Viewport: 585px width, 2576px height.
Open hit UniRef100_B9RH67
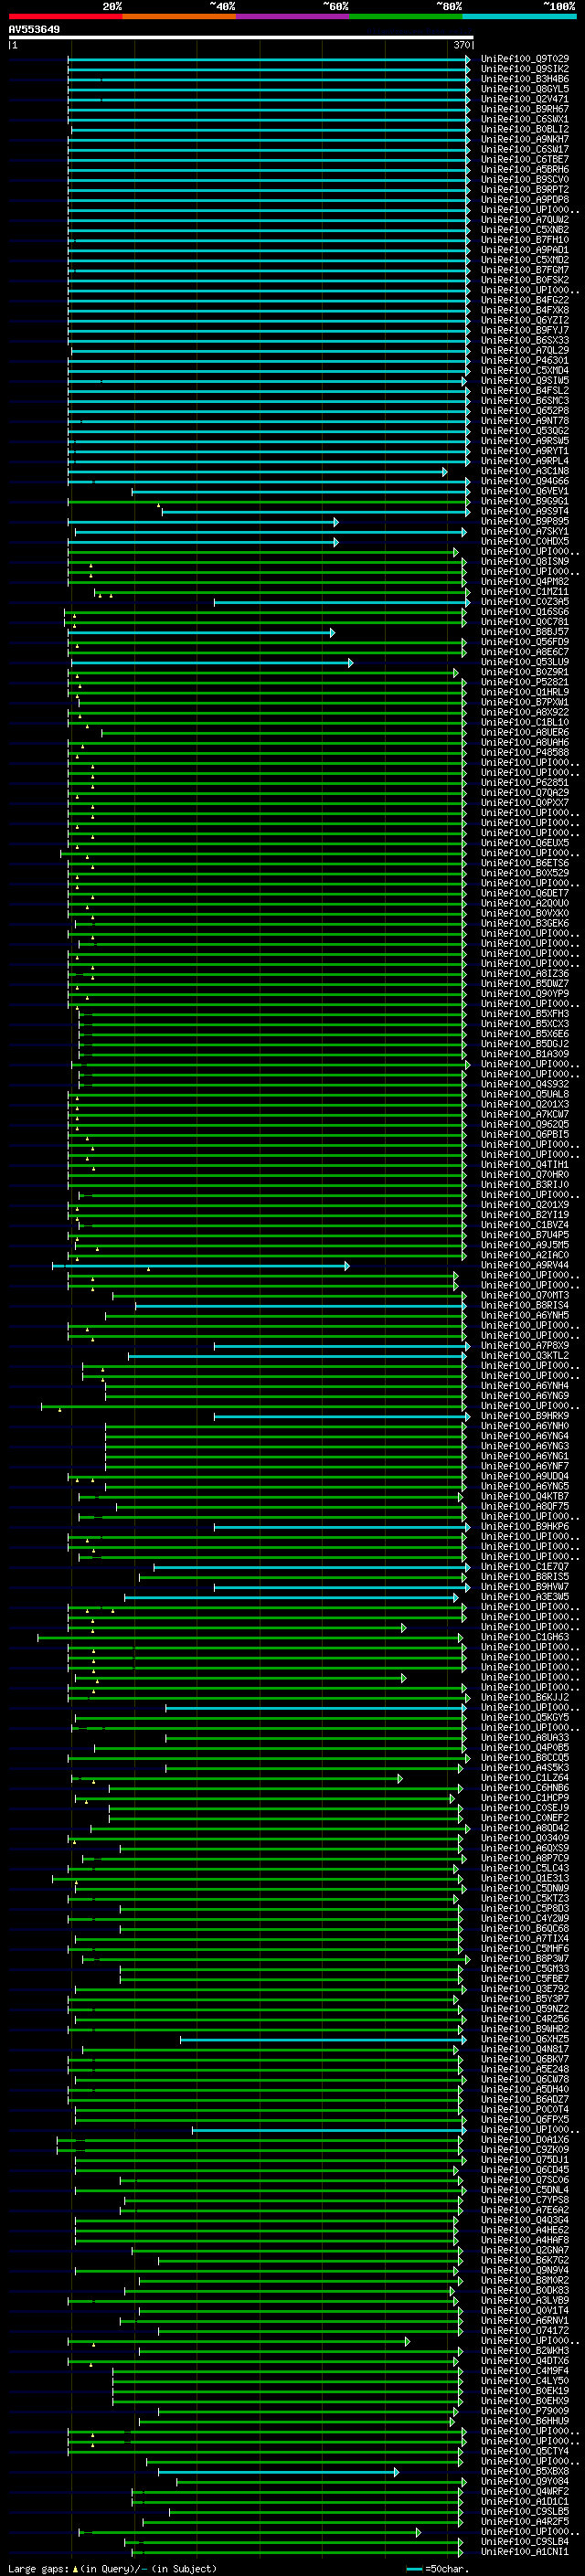(x=525, y=109)
